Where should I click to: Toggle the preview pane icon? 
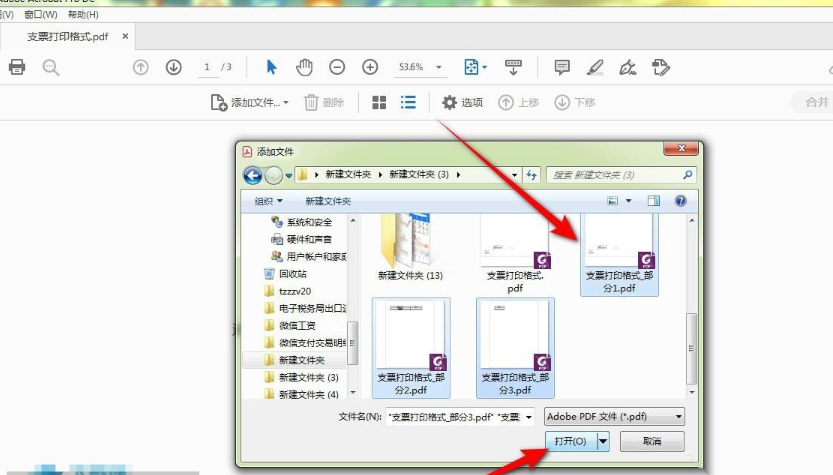click(x=654, y=201)
